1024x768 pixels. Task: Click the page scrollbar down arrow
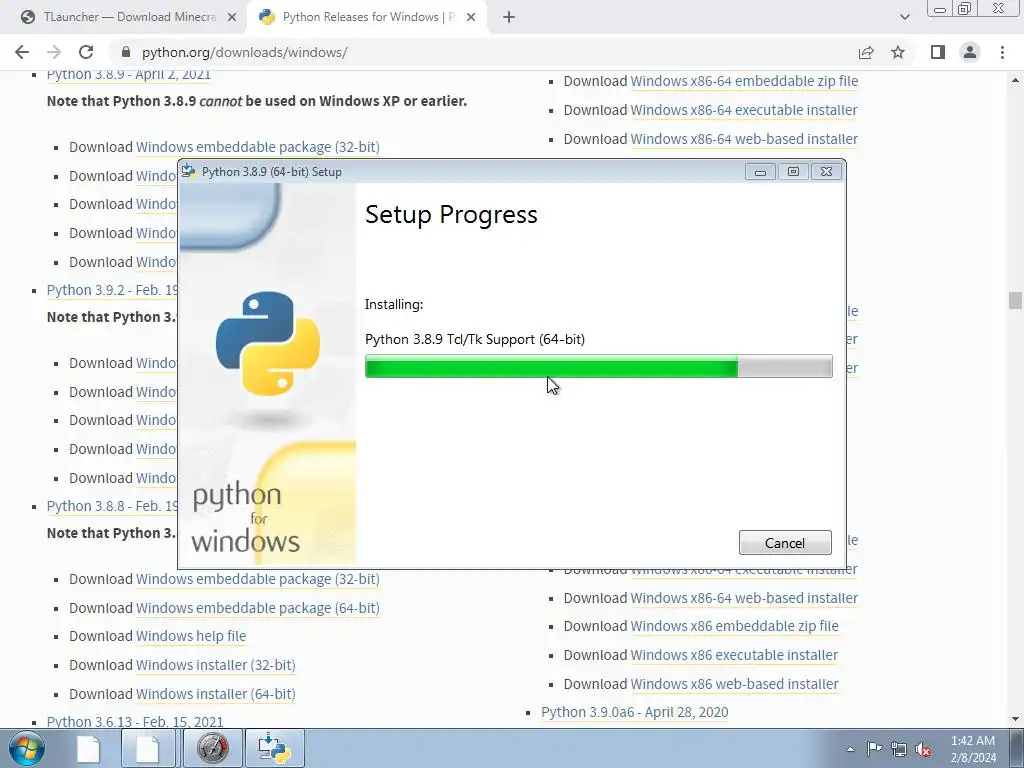coord(1015,719)
